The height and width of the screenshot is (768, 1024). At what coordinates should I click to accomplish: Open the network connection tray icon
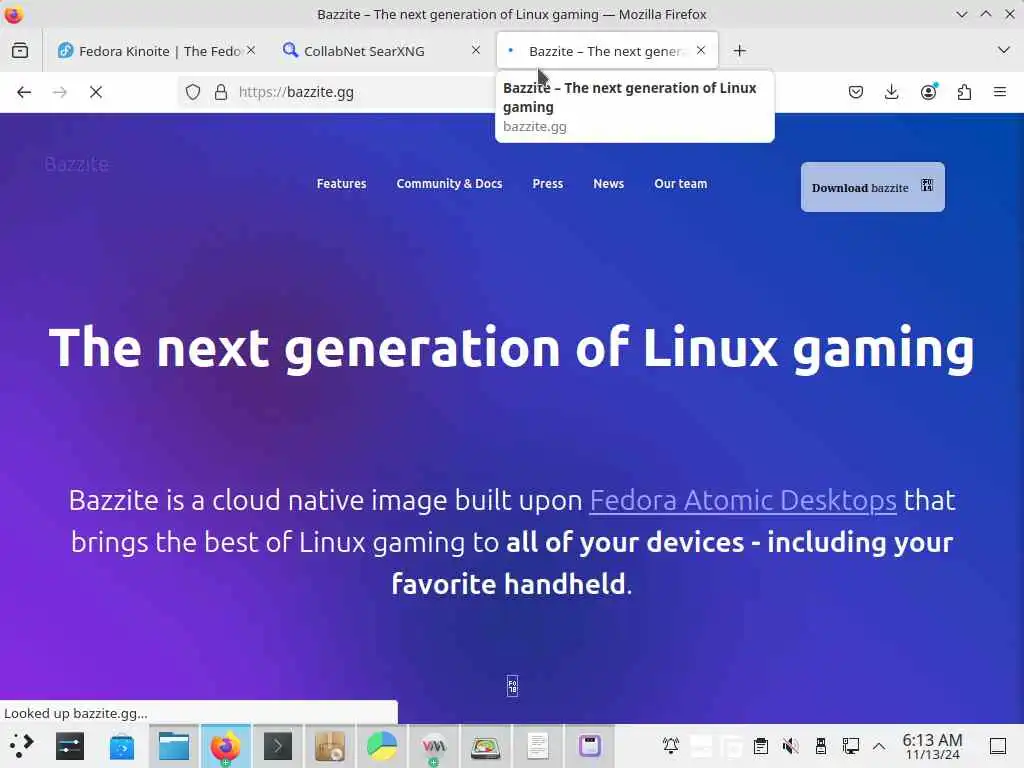coord(850,745)
